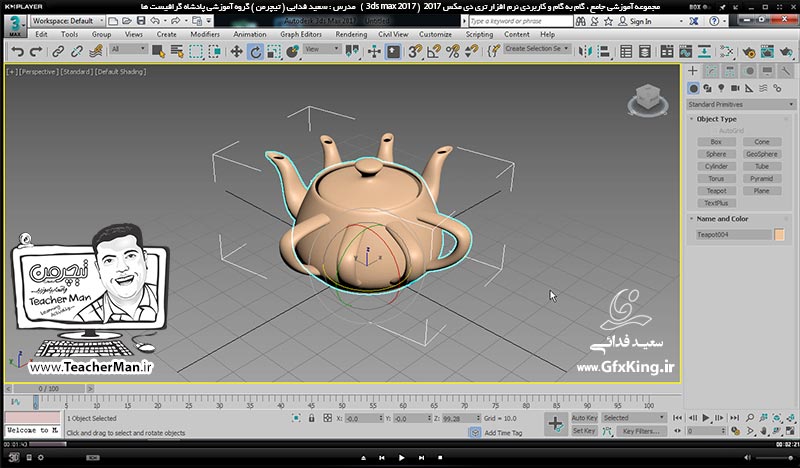Click the search keyword input field
The height and width of the screenshot is (468, 800).
click(x=521, y=21)
